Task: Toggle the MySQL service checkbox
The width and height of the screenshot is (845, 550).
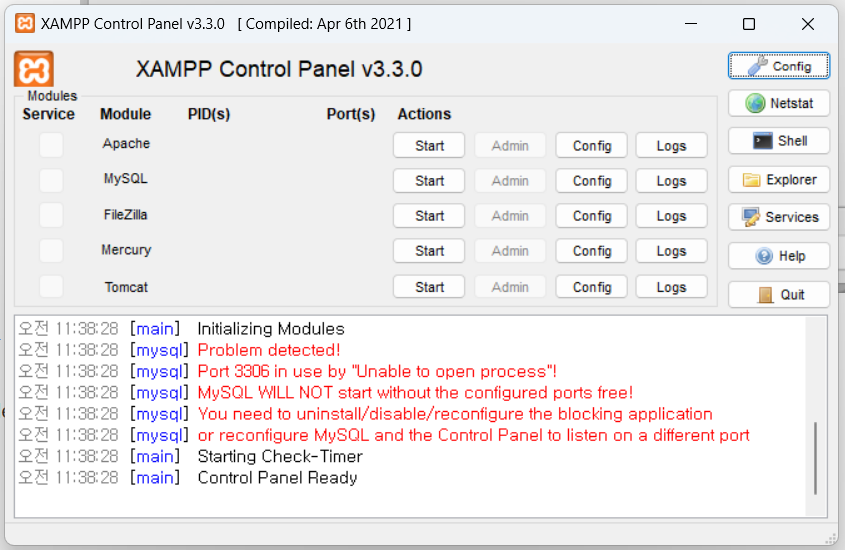Action: (51, 180)
